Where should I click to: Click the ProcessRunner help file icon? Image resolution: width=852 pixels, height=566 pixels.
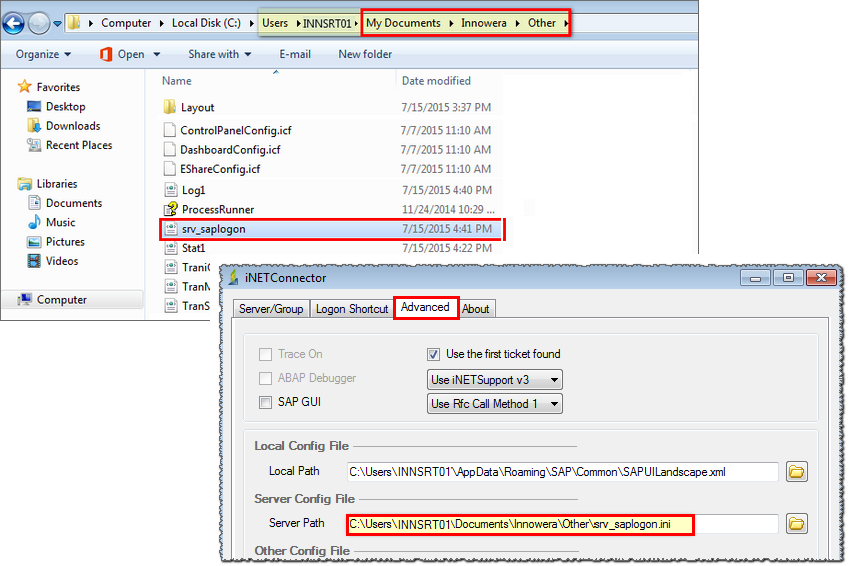(171, 209)
